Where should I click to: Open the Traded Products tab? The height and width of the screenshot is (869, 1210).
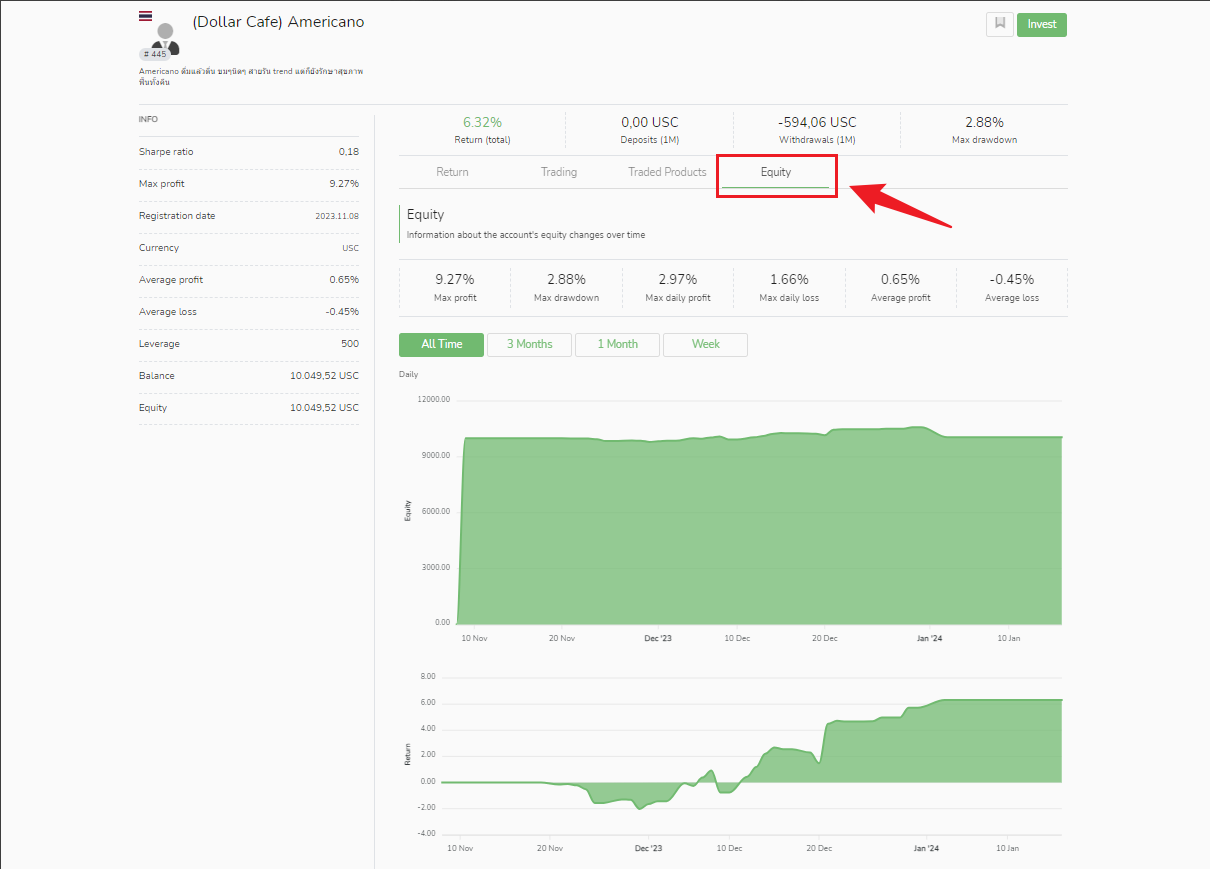pos(667,172)
